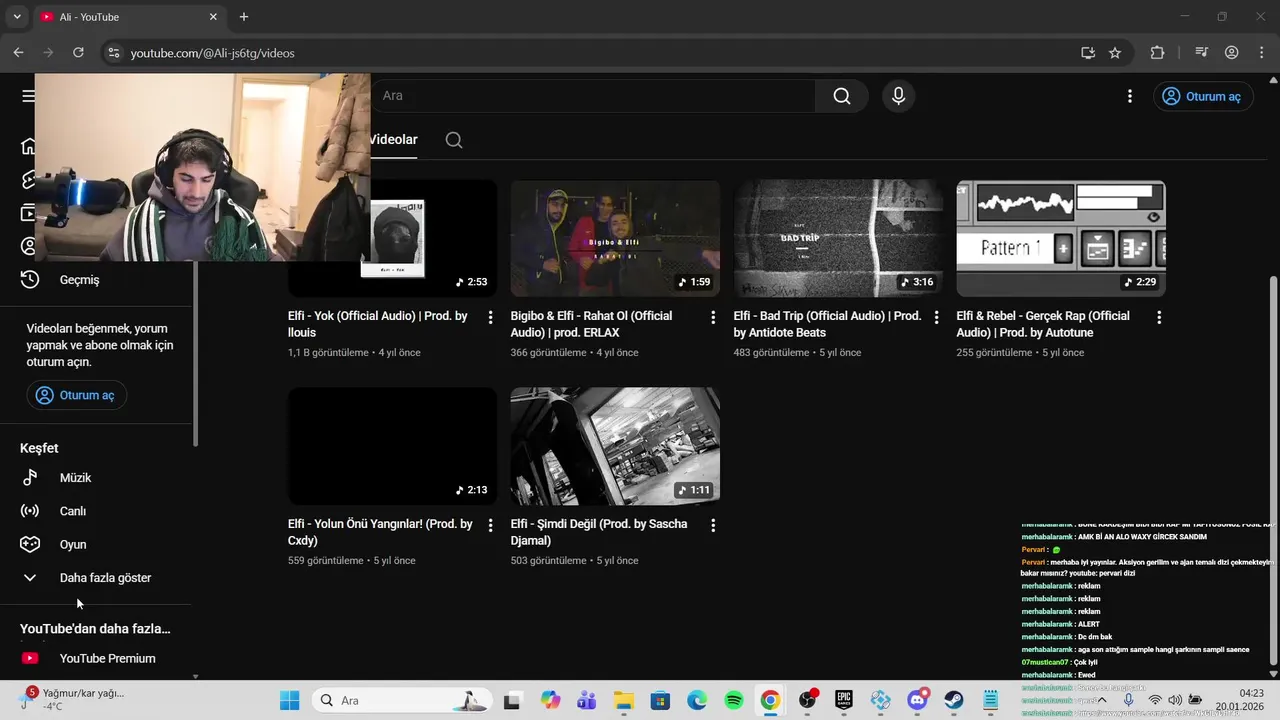Close the Ali - YouTube tab
1280x720 pixels.
click(213, 17)
